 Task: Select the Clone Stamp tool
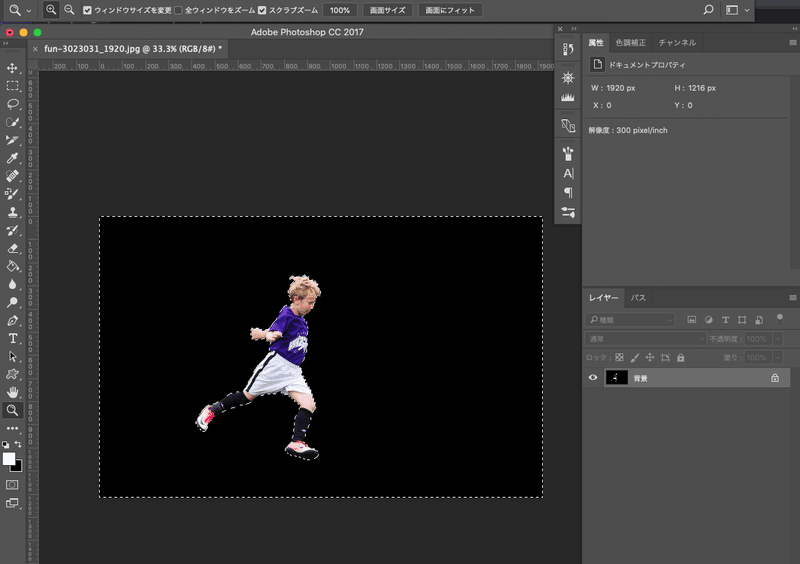[12, 212]
